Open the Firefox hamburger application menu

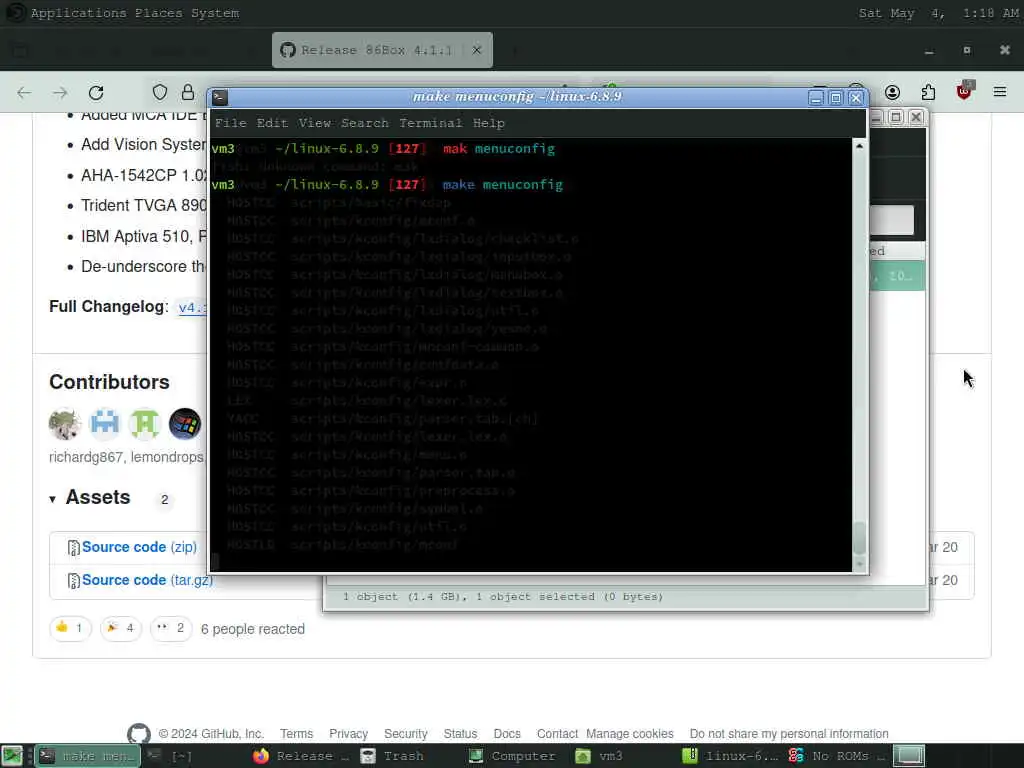point(1000,92)
